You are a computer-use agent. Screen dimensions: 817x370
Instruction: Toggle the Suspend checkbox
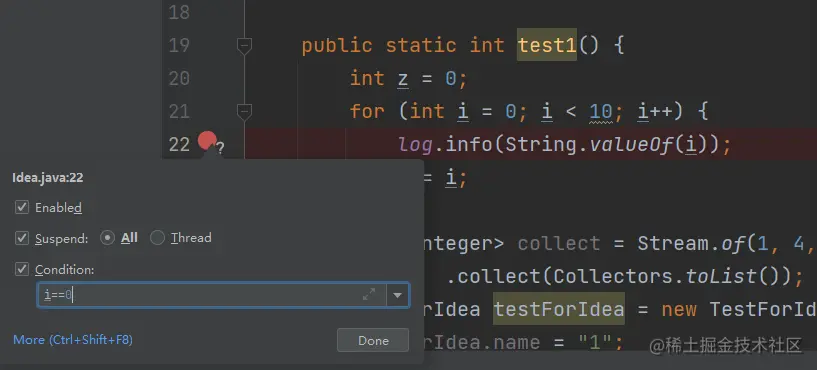(x=21, y=238)
